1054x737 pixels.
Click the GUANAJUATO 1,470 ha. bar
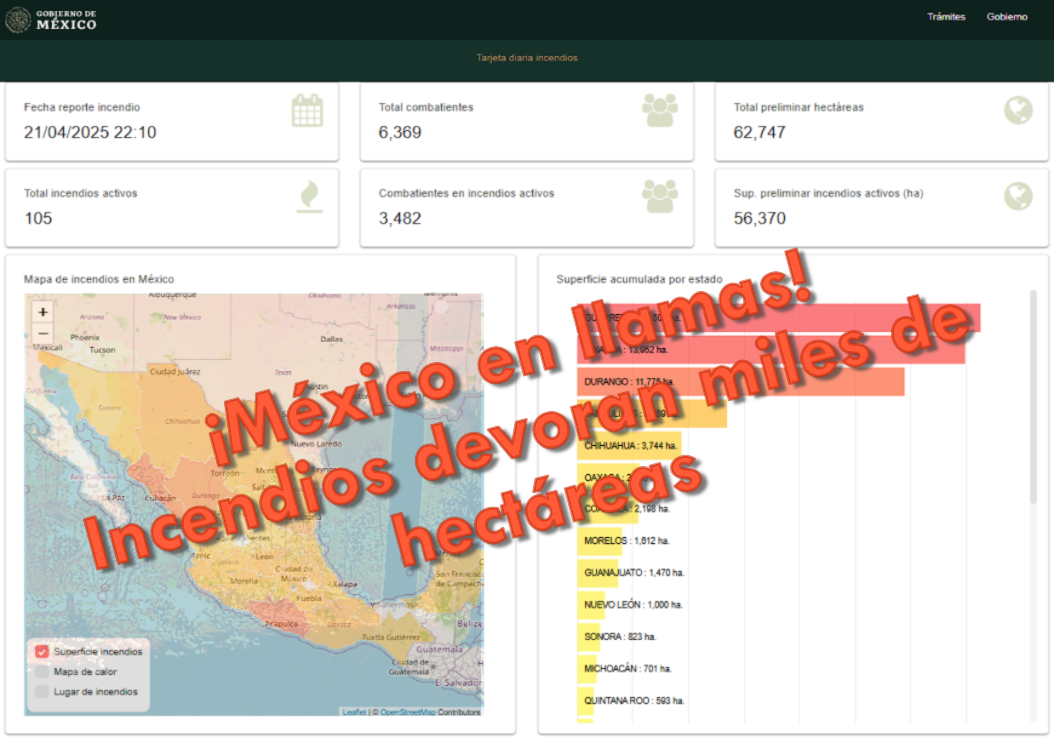598,573
